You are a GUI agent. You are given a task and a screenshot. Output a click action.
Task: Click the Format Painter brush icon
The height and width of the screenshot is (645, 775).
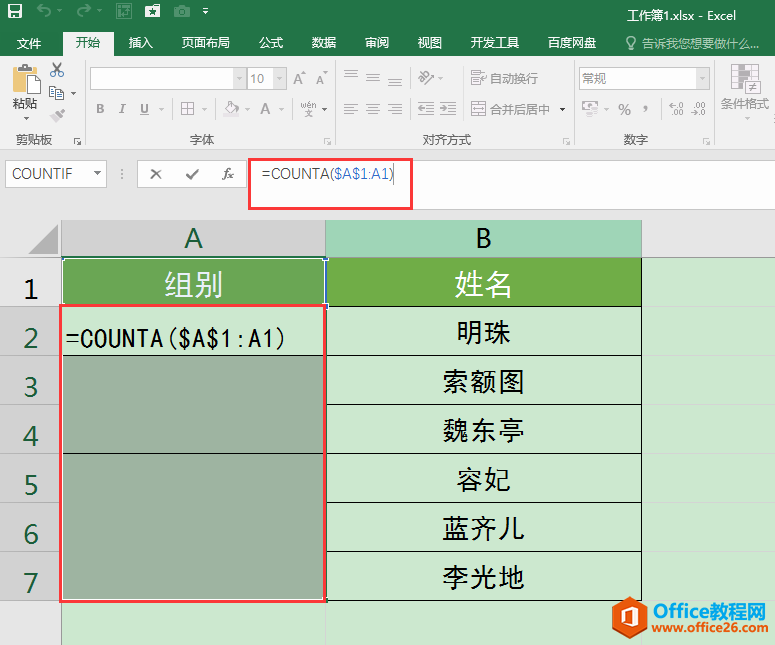(57, 115)
